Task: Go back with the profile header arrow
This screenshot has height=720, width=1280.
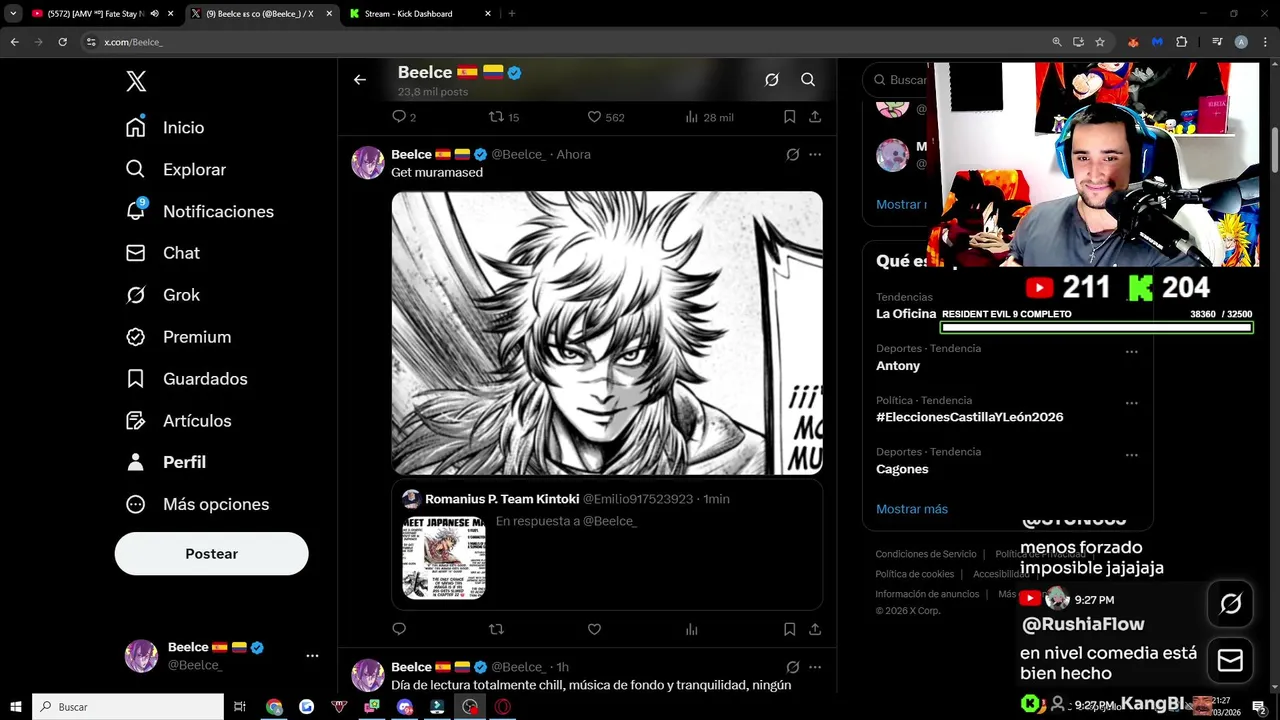Action: 360,80
